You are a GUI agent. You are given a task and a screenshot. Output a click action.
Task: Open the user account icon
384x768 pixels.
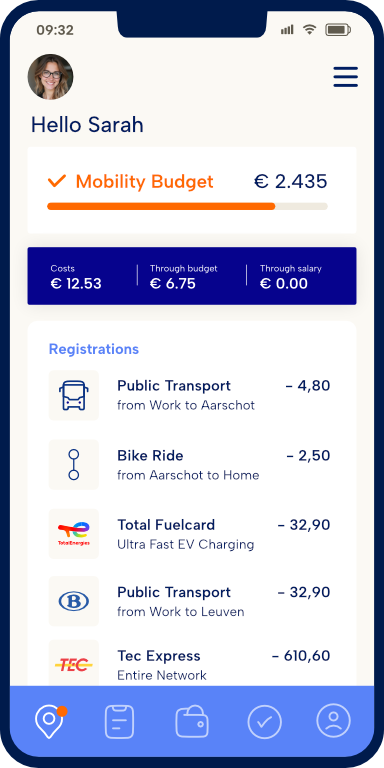[334, 721]
